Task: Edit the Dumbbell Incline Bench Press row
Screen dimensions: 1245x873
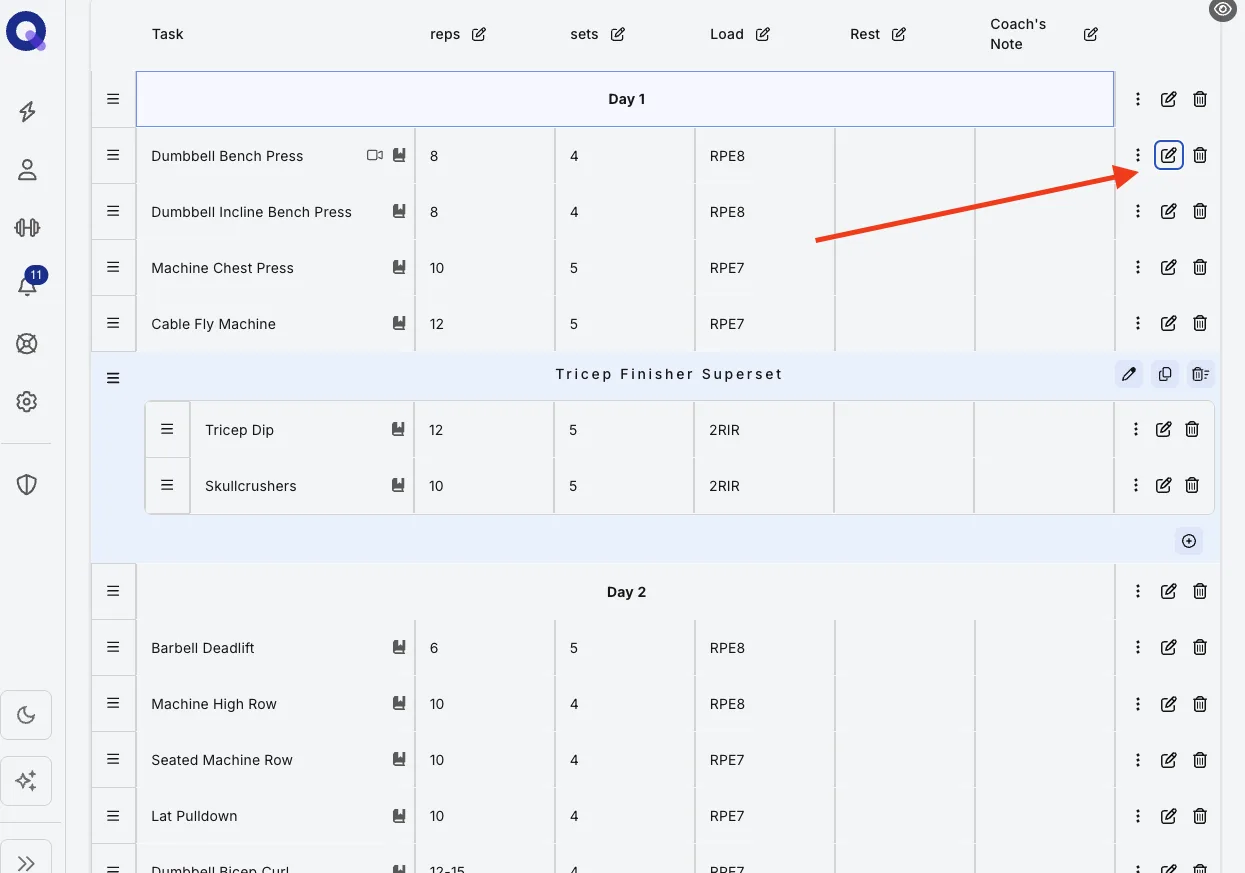Action: click(1168, 211)
